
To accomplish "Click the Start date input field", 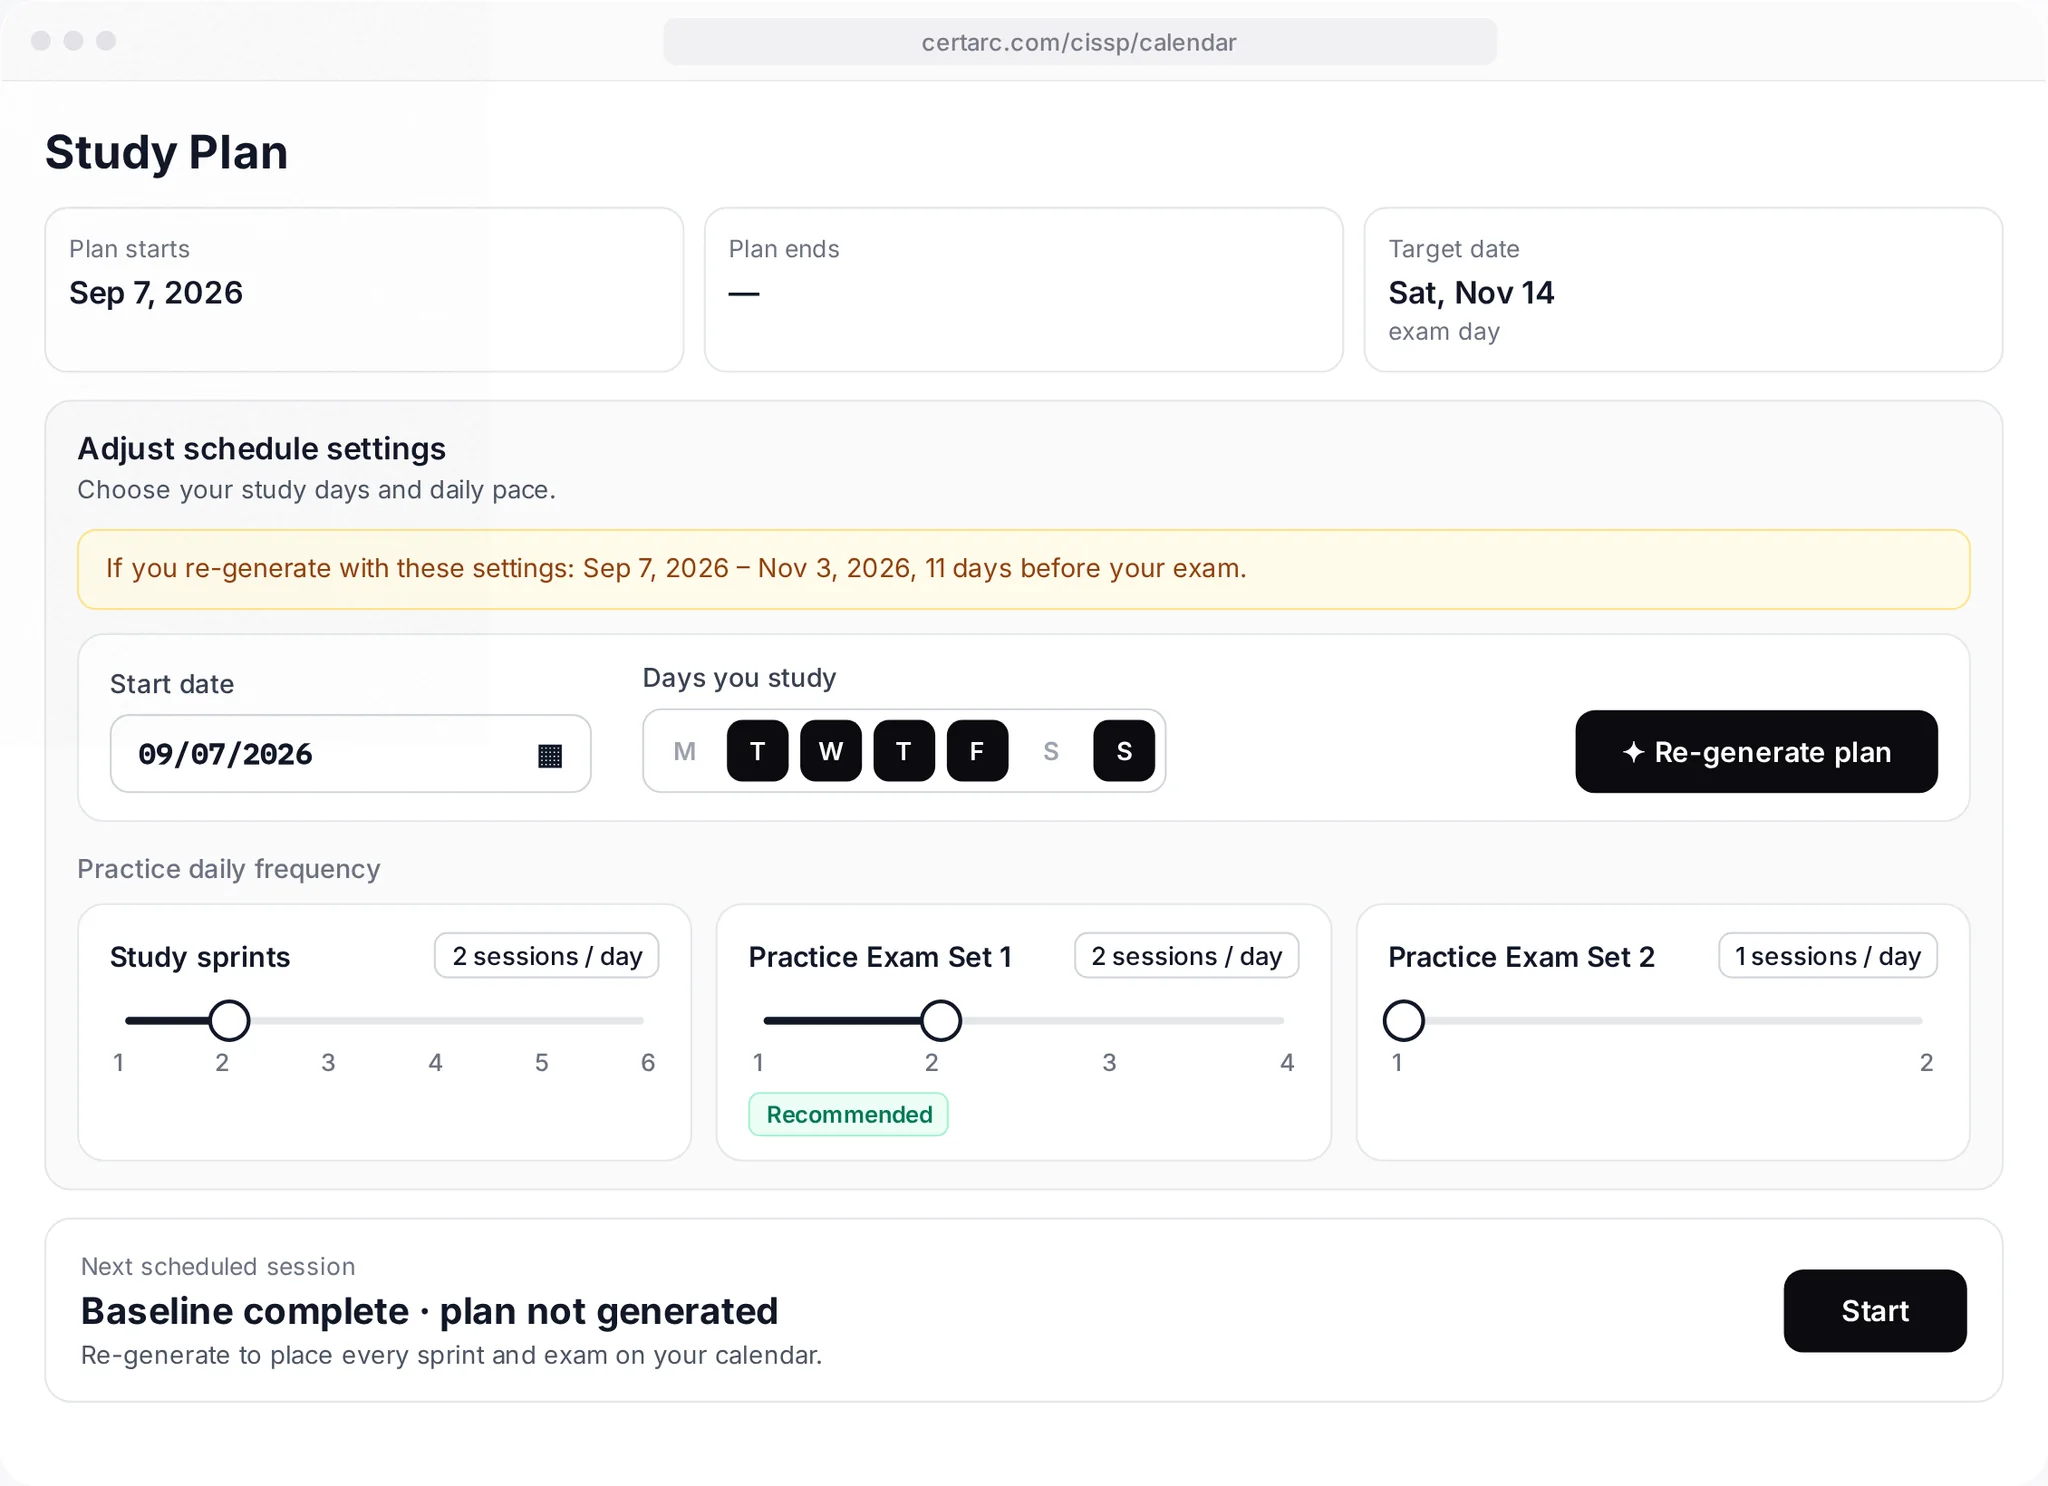I will point(350,754).
